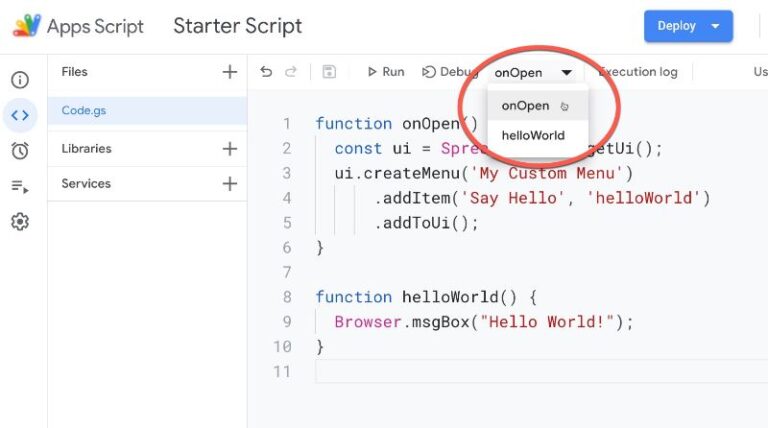Screen dimensions: 768x428
Task: Open the Executions list icon
Action: [20, 187]
